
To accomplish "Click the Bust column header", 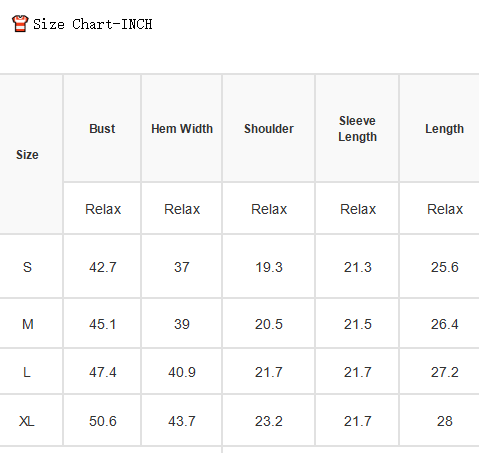I will click(102, 129).
